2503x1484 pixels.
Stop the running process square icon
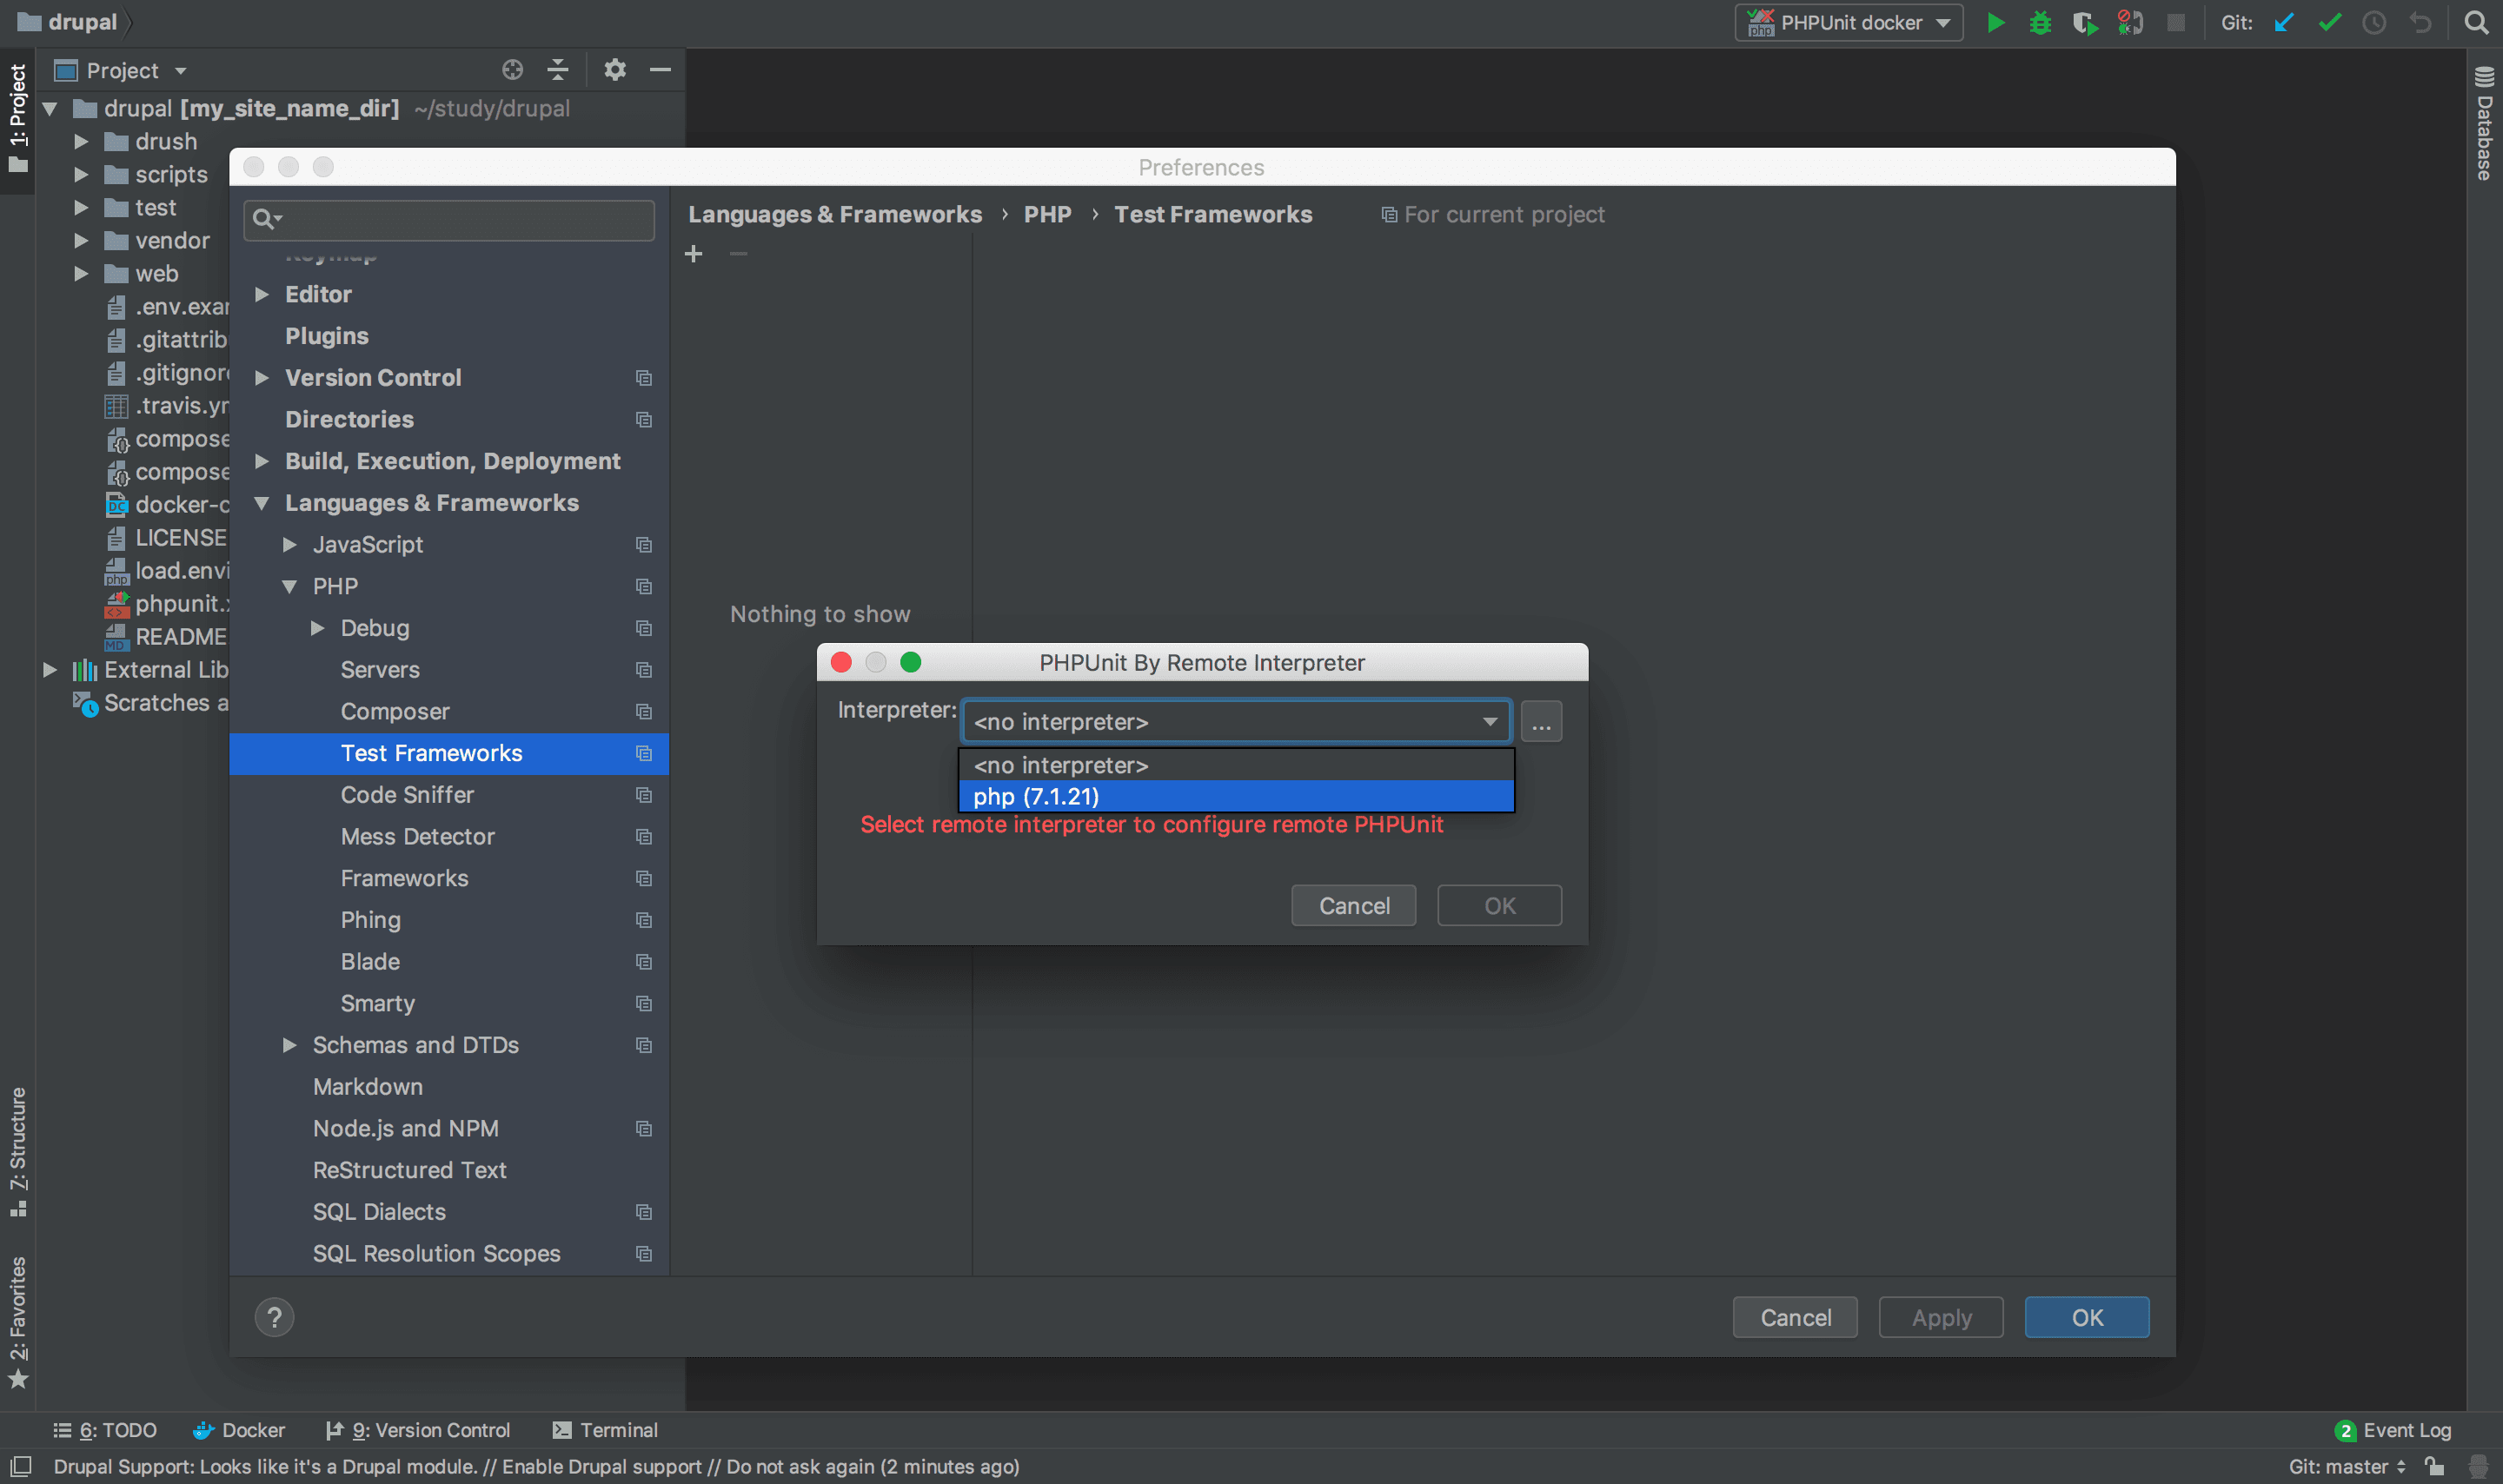click(2175, 22)
